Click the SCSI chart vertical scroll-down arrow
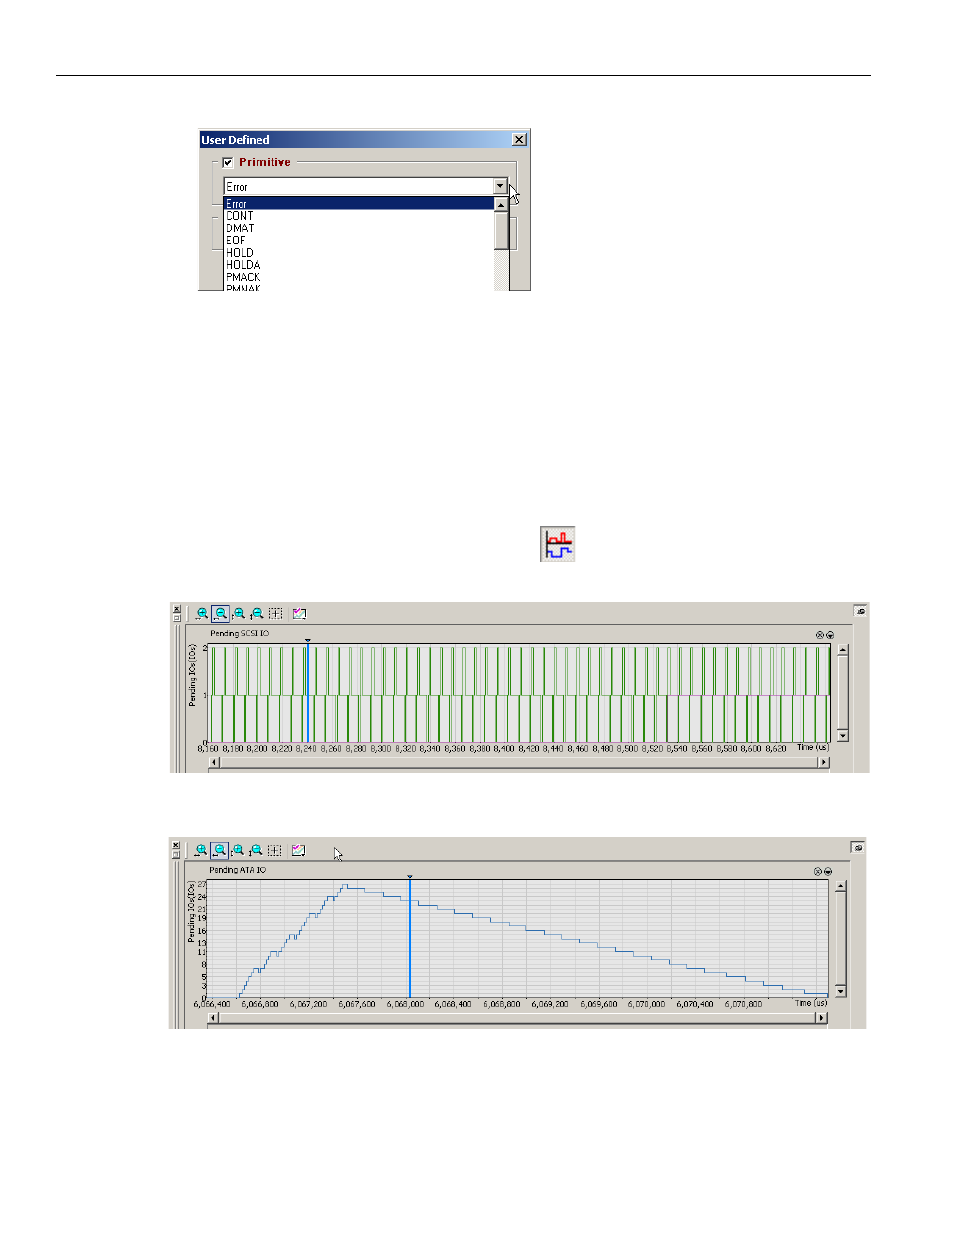Screen dimensions: 954x1235 coord(843,736)
